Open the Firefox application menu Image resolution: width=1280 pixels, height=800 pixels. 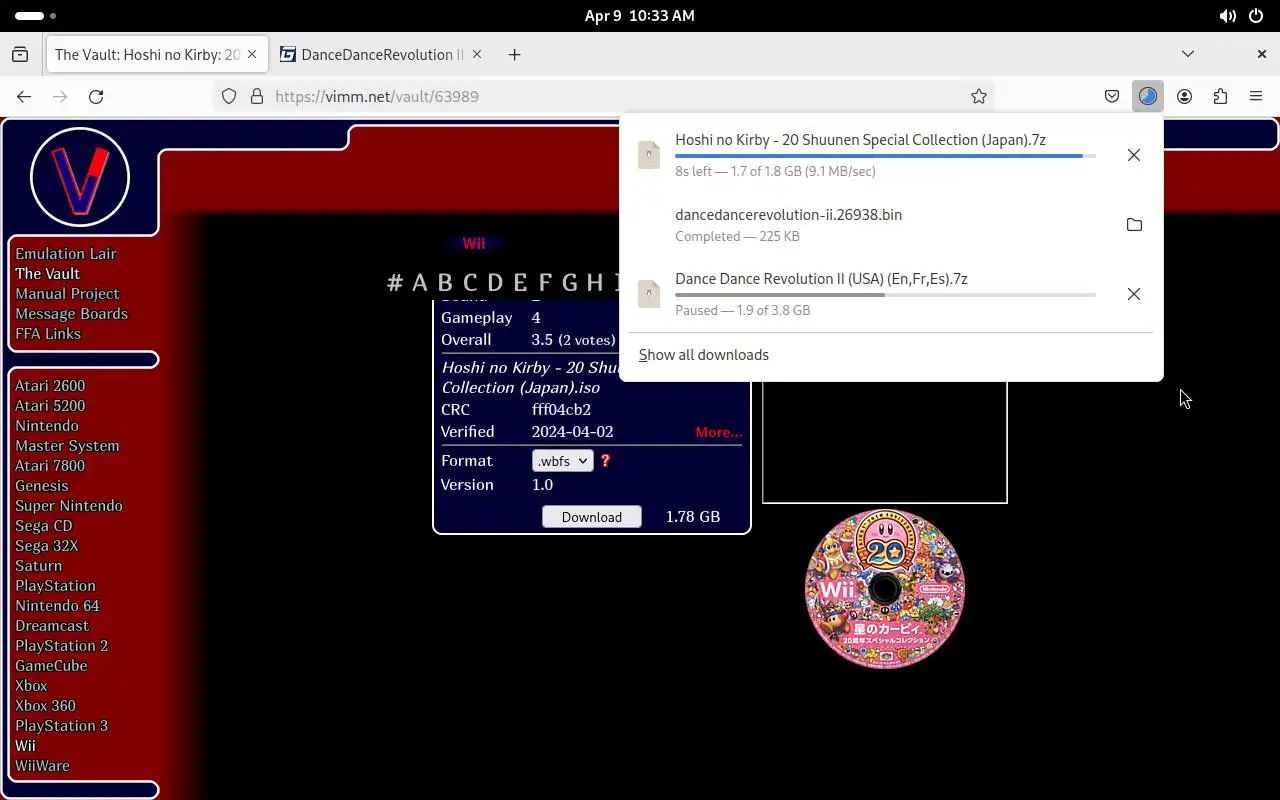1256,96
